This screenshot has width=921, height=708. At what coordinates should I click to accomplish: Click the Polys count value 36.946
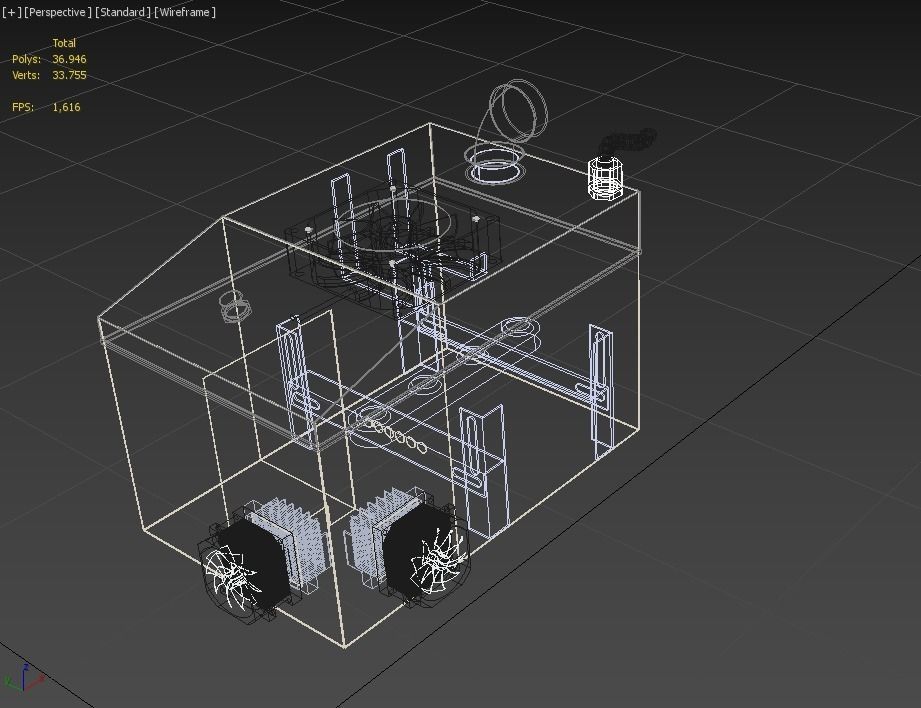click(69, 59)
